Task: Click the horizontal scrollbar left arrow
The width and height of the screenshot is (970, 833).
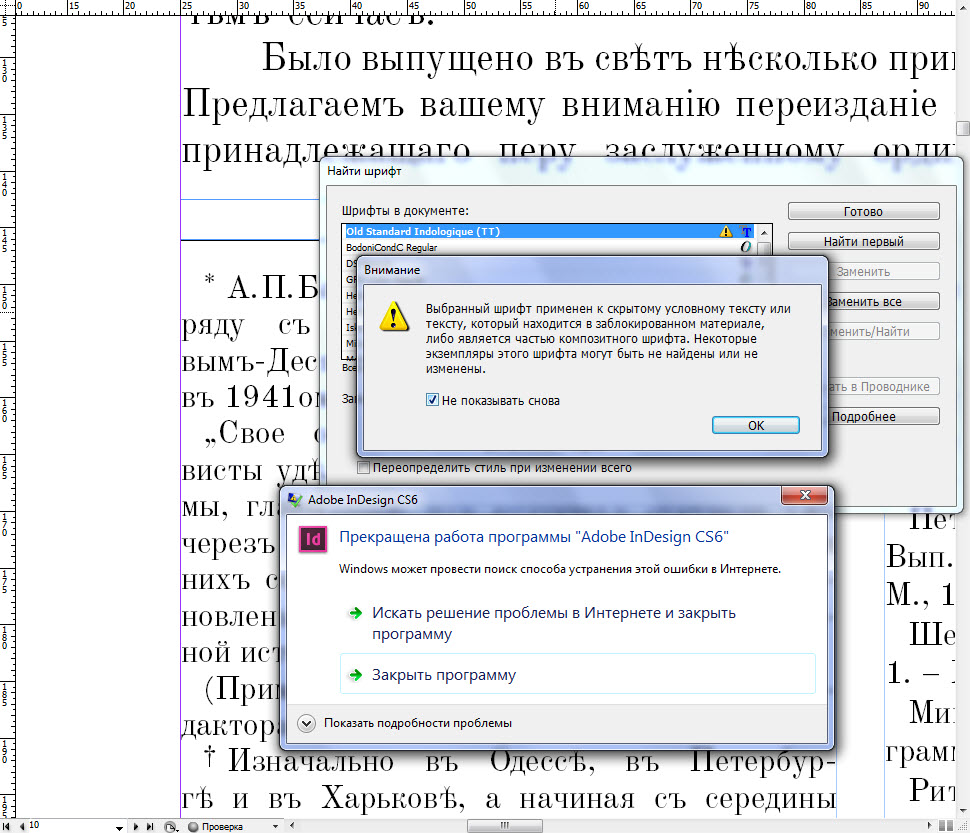Action: tap(292, 825)
